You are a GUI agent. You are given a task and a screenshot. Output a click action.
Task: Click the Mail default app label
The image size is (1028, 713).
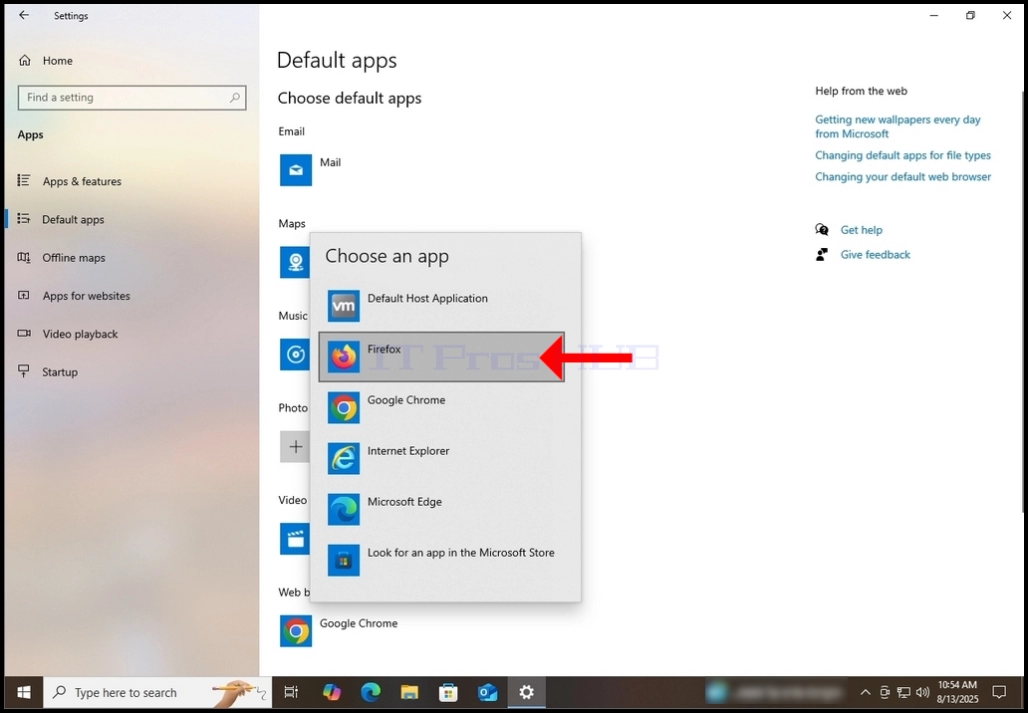coord(330,163)
